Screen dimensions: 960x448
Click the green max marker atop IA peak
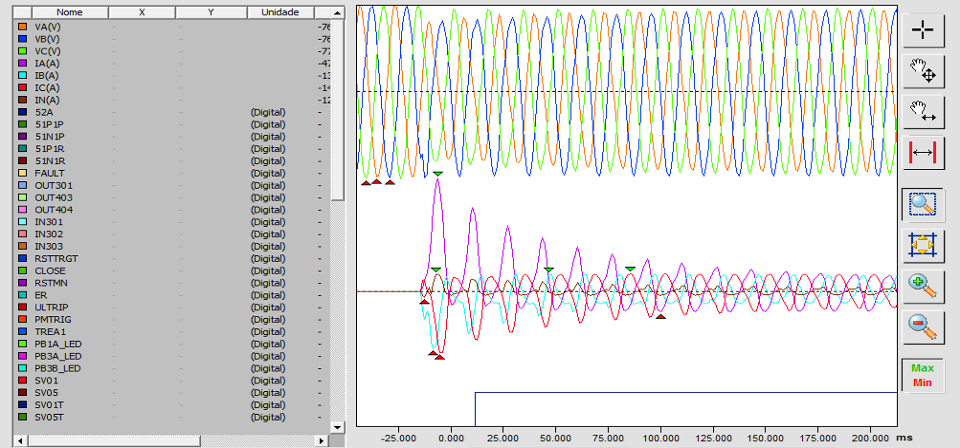click(x=437, y=174)
